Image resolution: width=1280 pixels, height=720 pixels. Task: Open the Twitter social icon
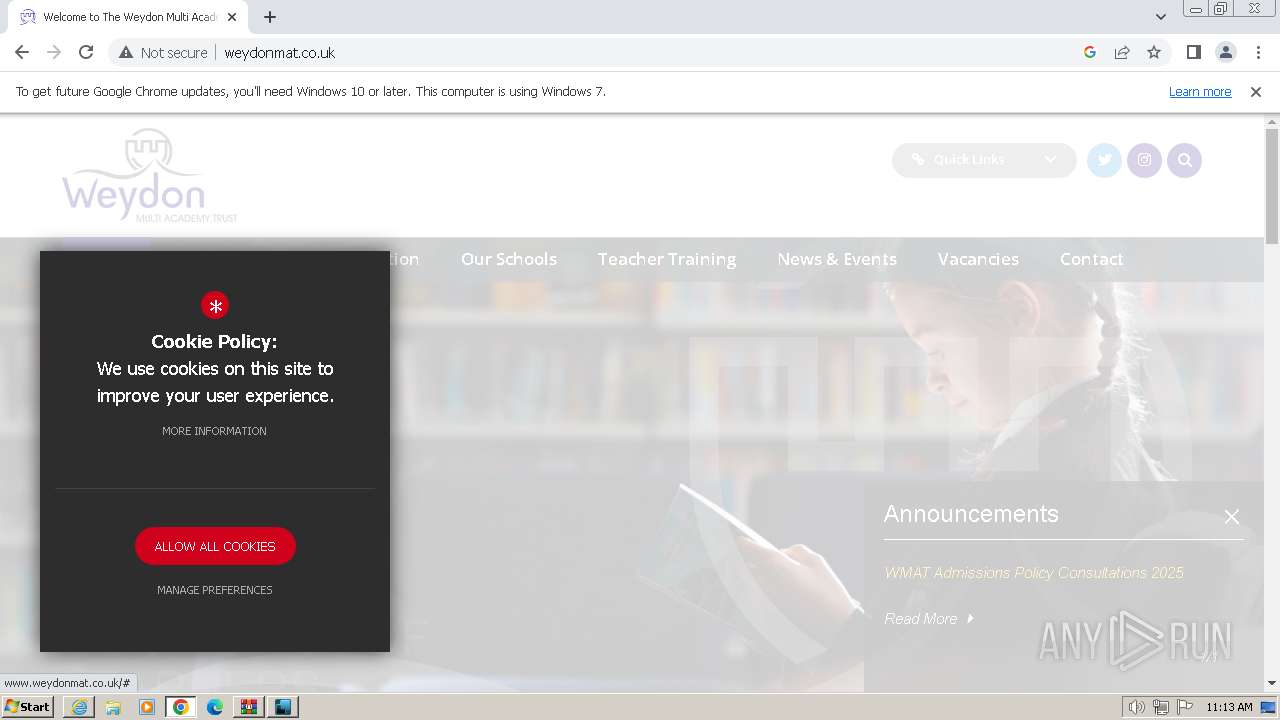point(1104,160)
